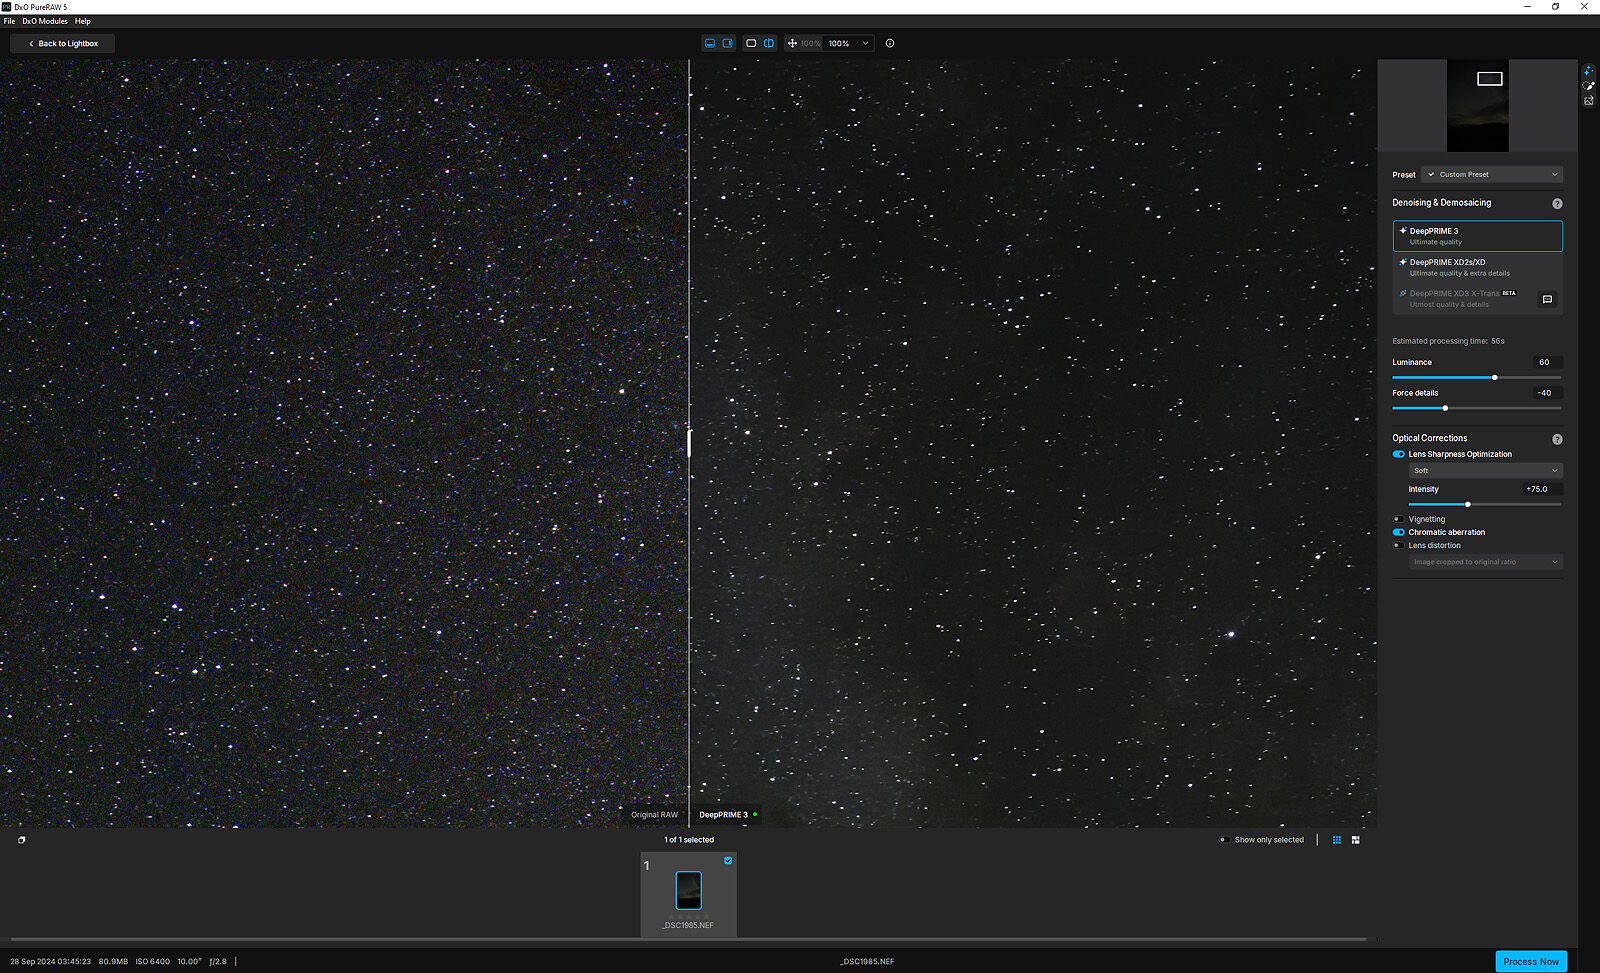Screen dimensions: 1600x973
Task: Open the Soft sharpness mode dropdown
Action: tap(1485, 470)
